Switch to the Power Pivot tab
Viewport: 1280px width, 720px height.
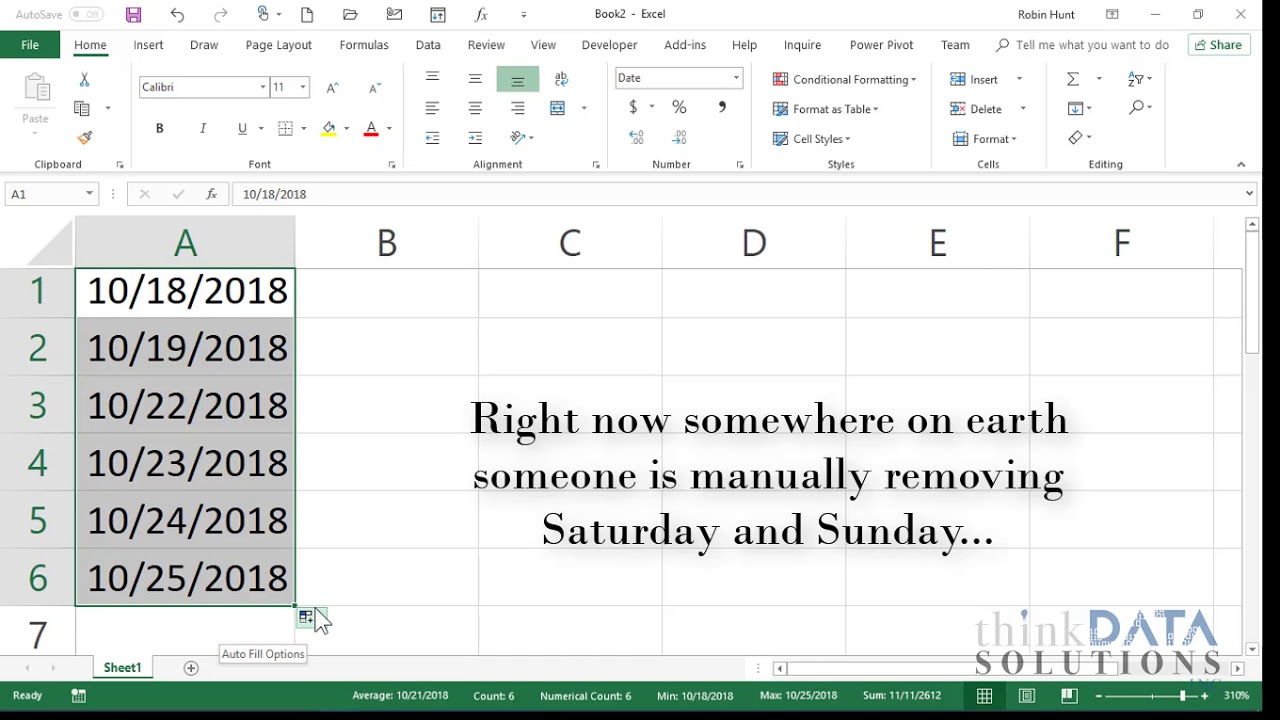click(881, 45)
